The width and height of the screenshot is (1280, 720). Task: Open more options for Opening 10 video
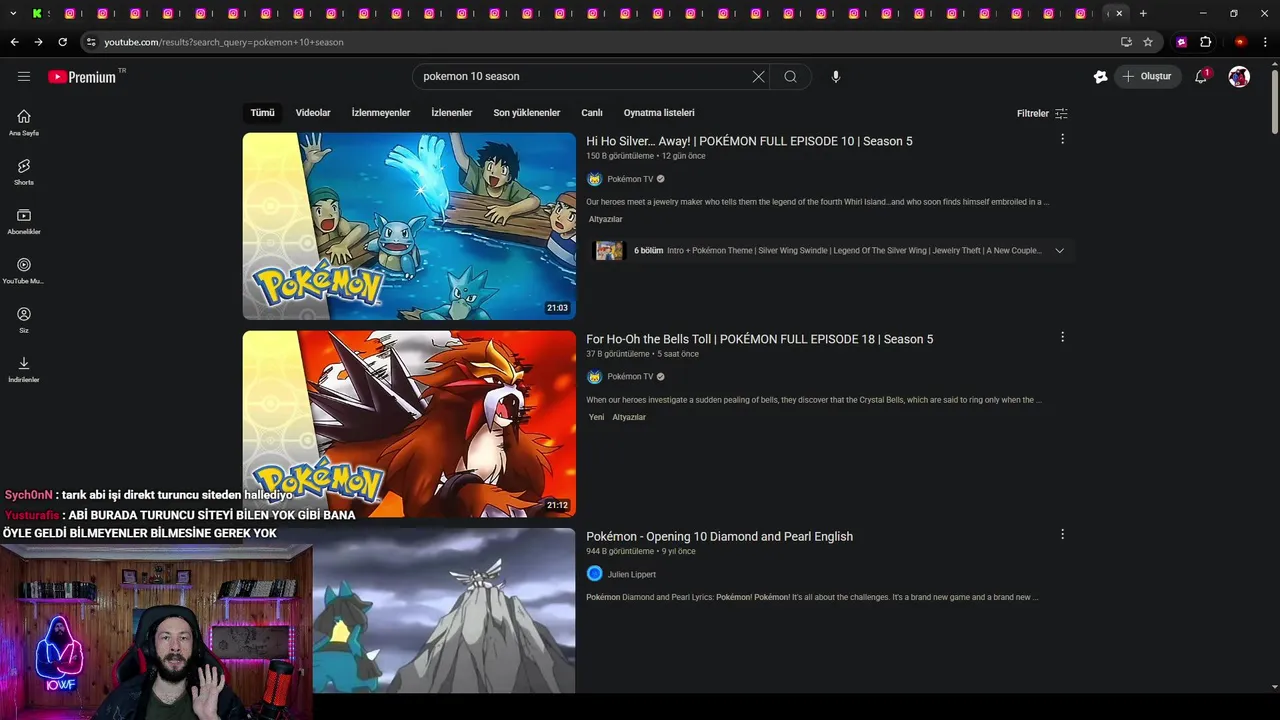point(1062,534)
